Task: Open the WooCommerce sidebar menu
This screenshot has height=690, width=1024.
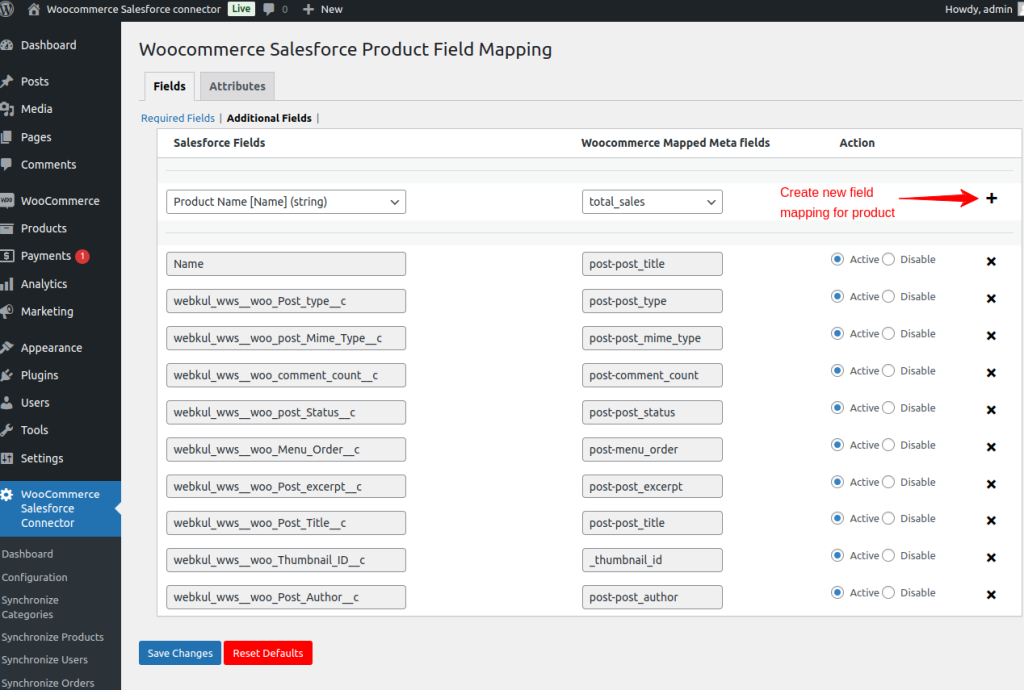Action: coord(60,201)
